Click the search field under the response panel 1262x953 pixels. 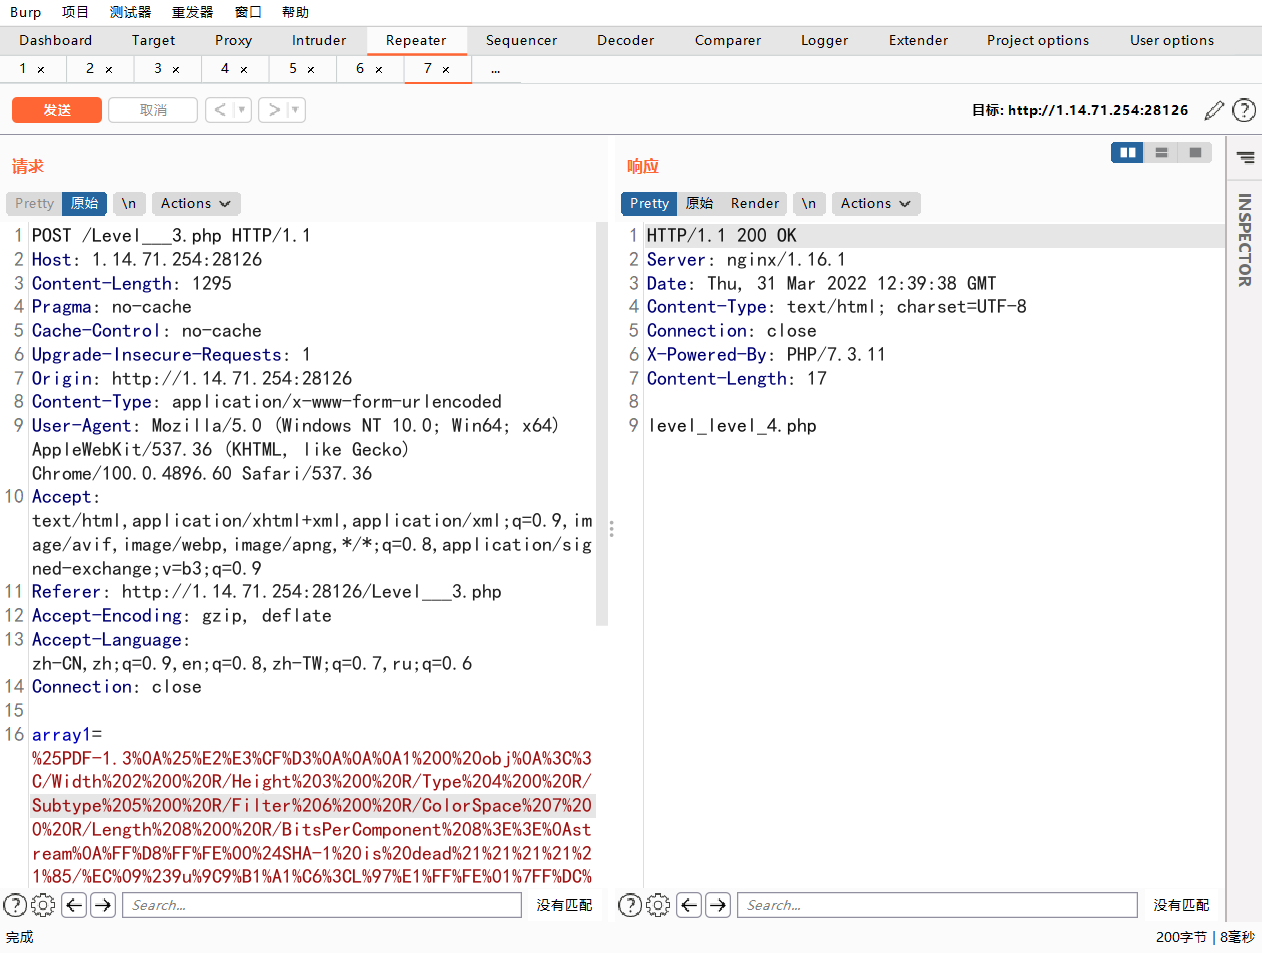point(936,905)
